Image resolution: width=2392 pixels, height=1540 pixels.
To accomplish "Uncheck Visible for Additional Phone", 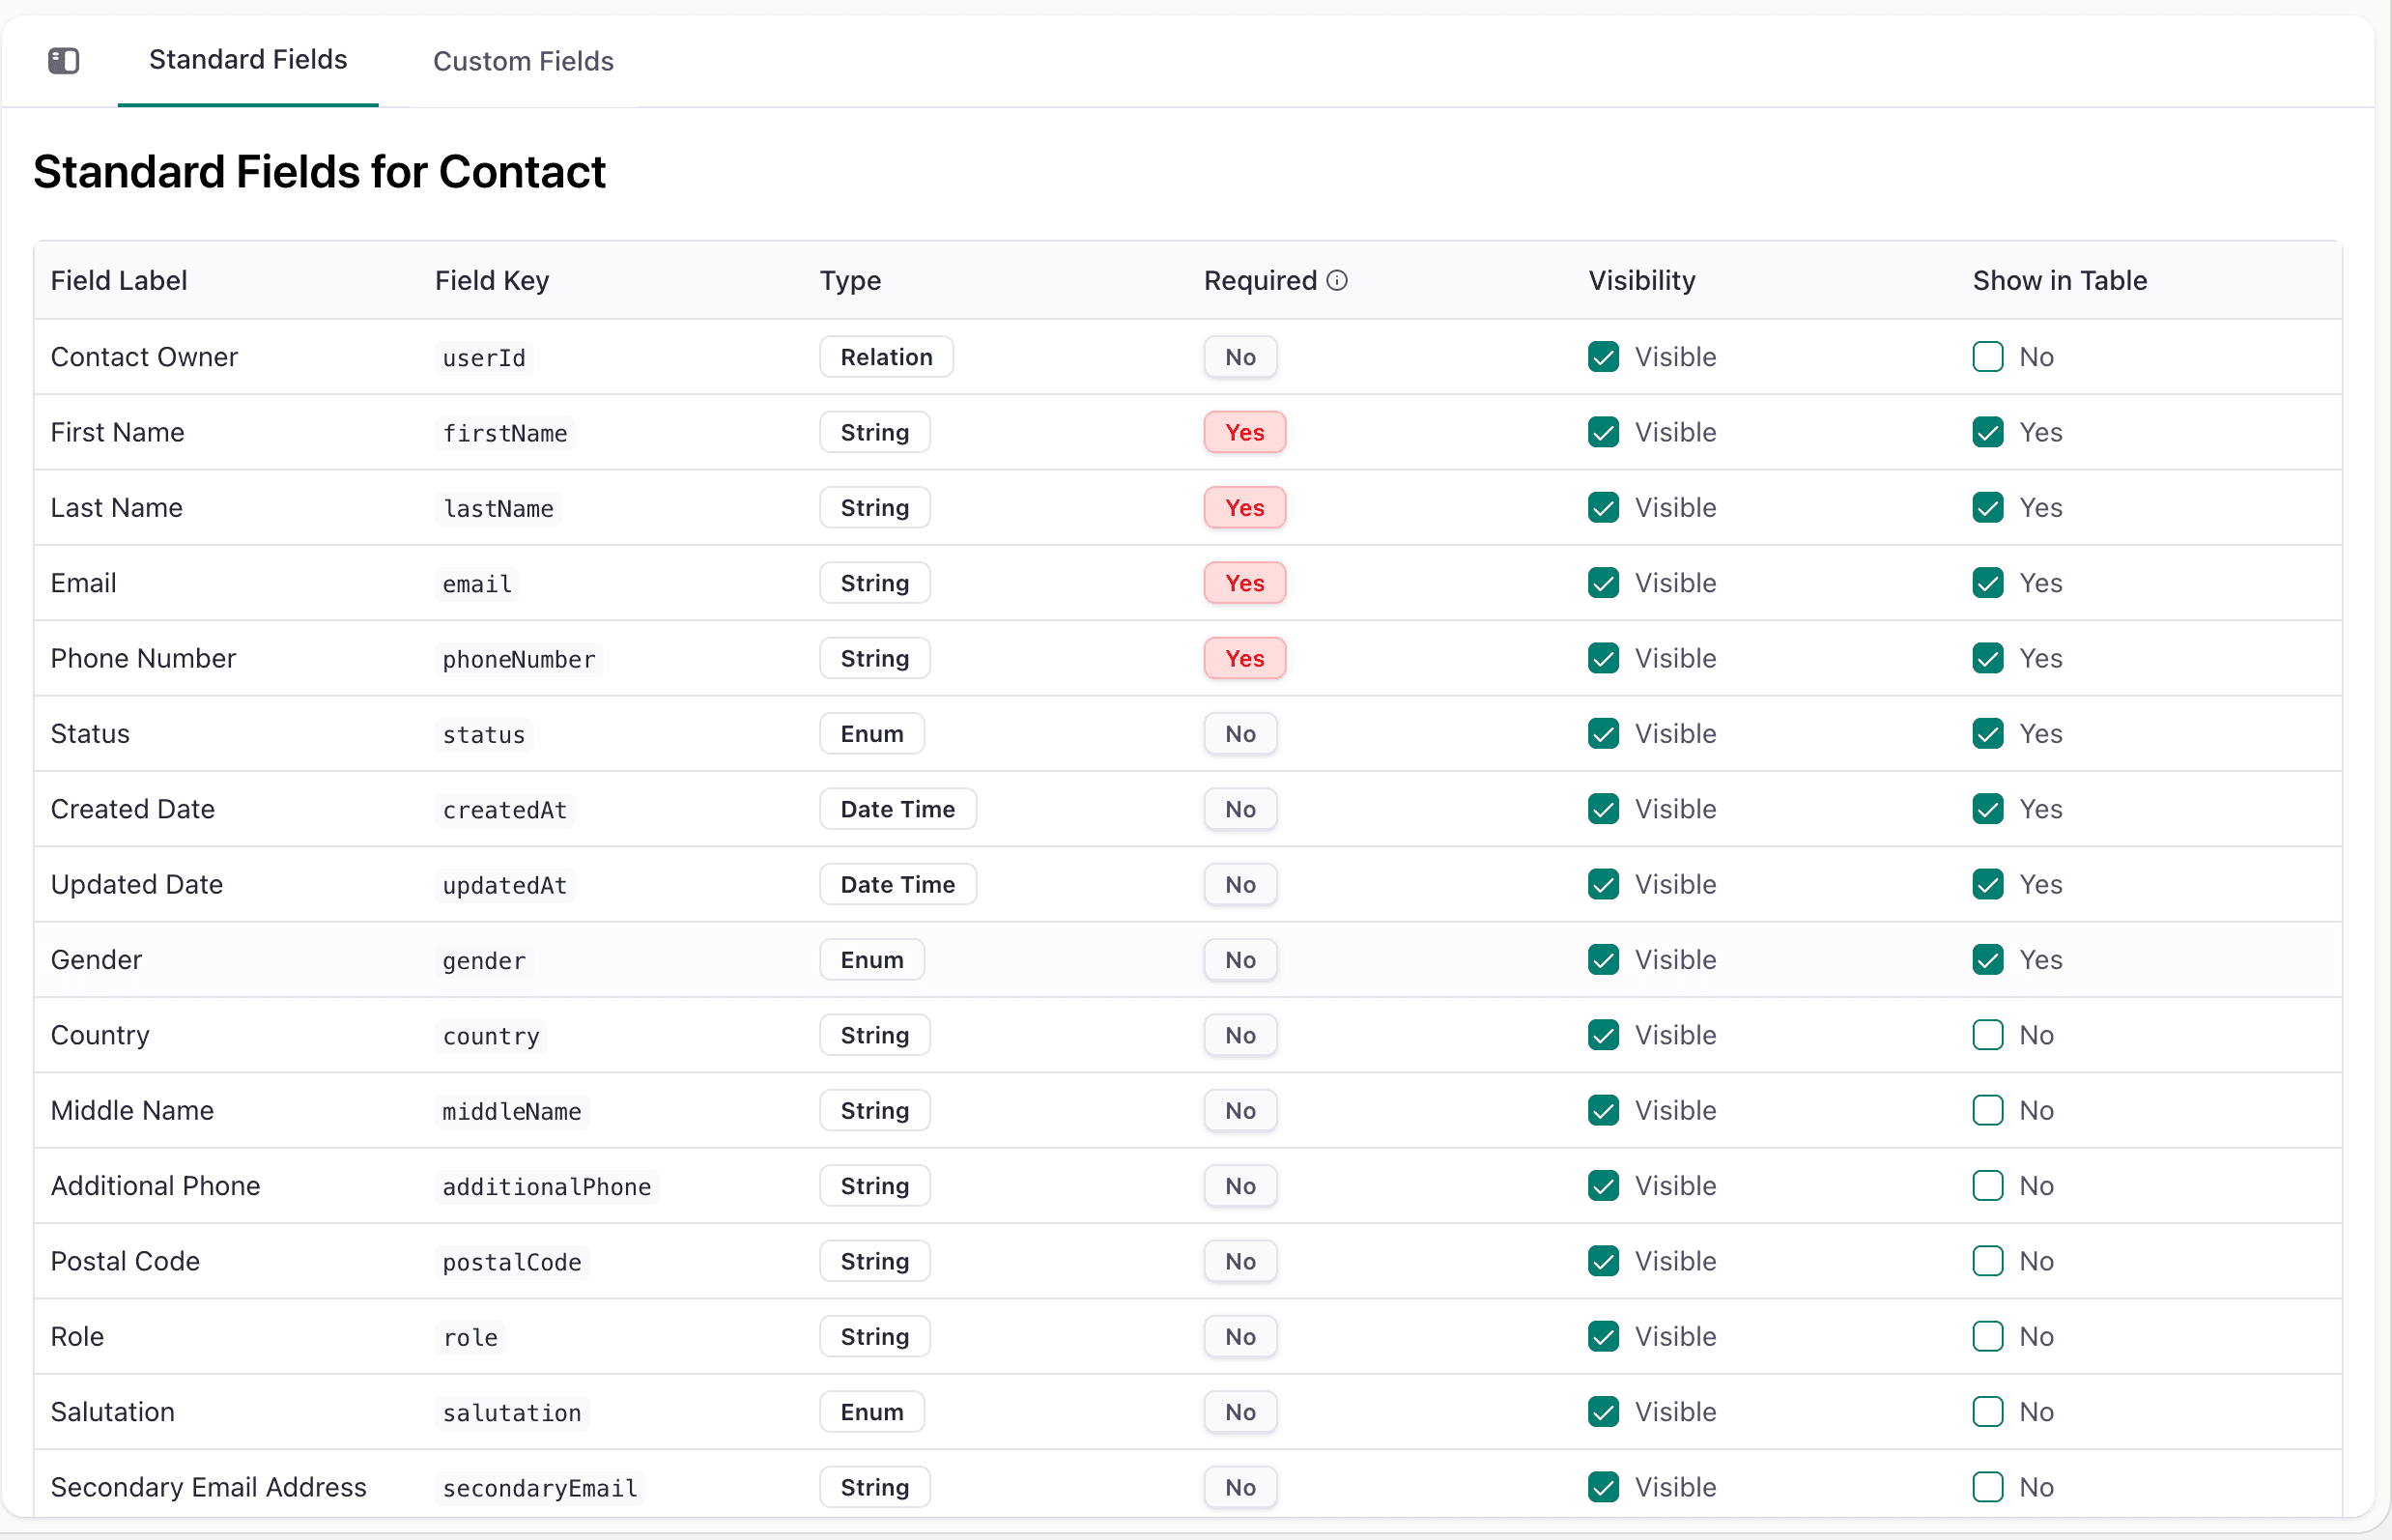I will (1603, 1186).
